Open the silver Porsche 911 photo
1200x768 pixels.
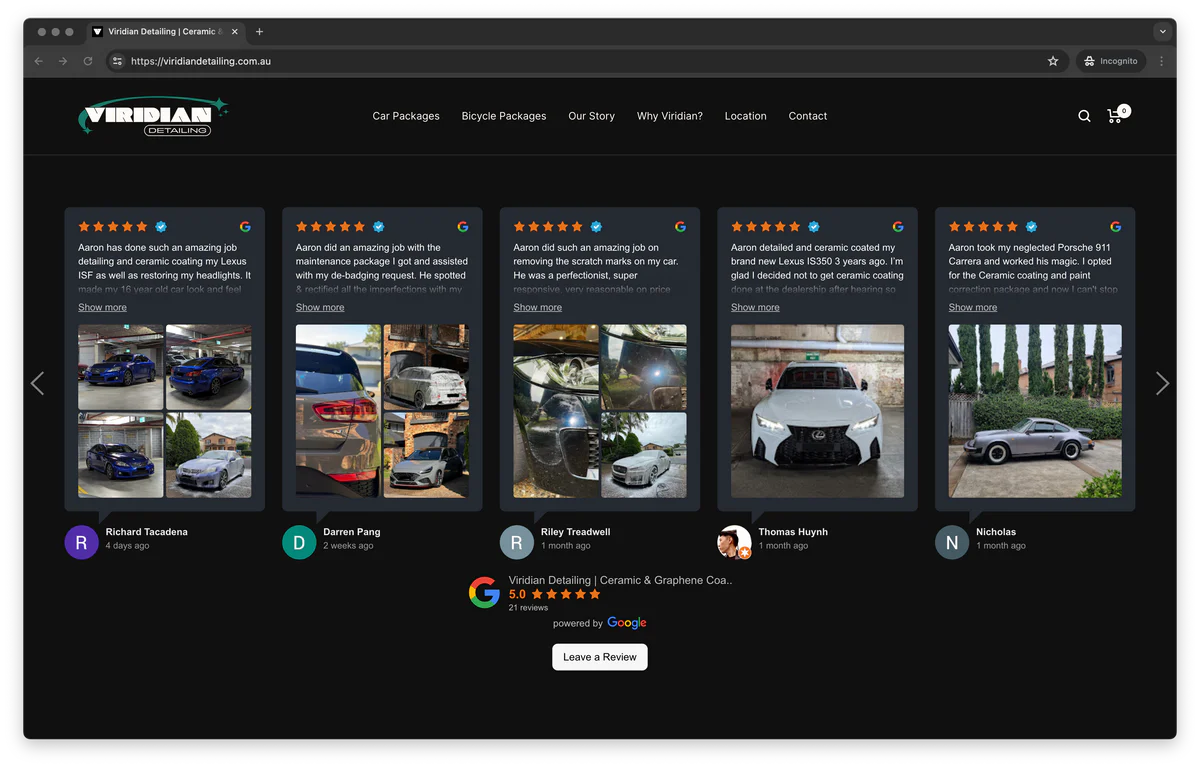(1035, 411)
